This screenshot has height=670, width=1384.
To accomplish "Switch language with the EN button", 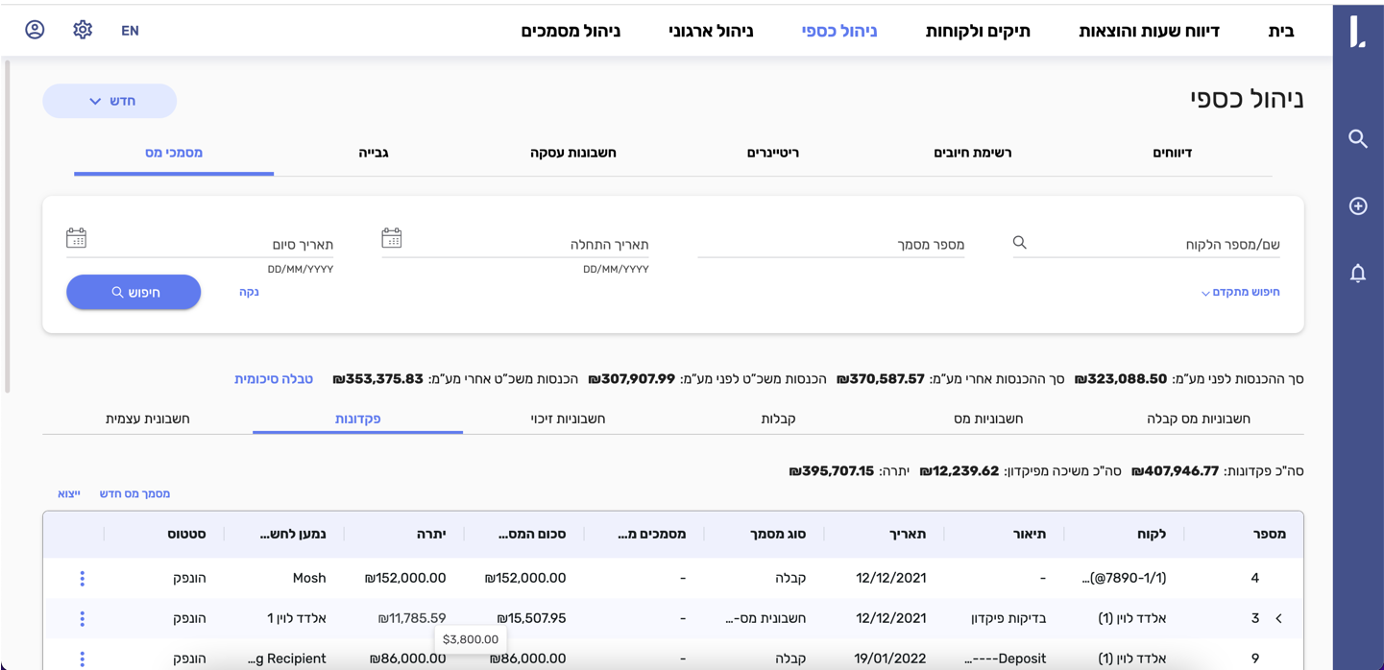I will pos(130,31).
